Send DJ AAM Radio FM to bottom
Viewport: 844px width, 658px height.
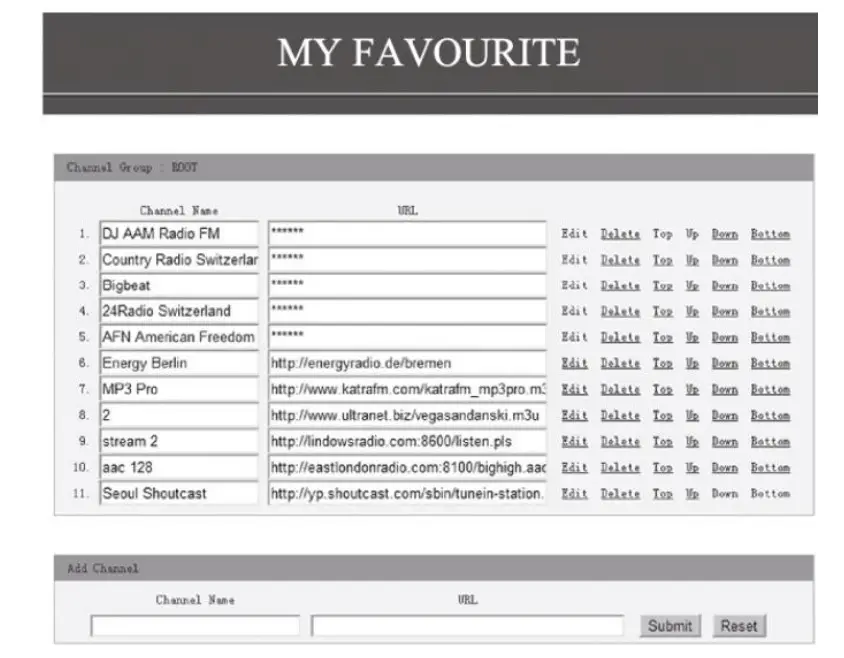tap(770, 234)
